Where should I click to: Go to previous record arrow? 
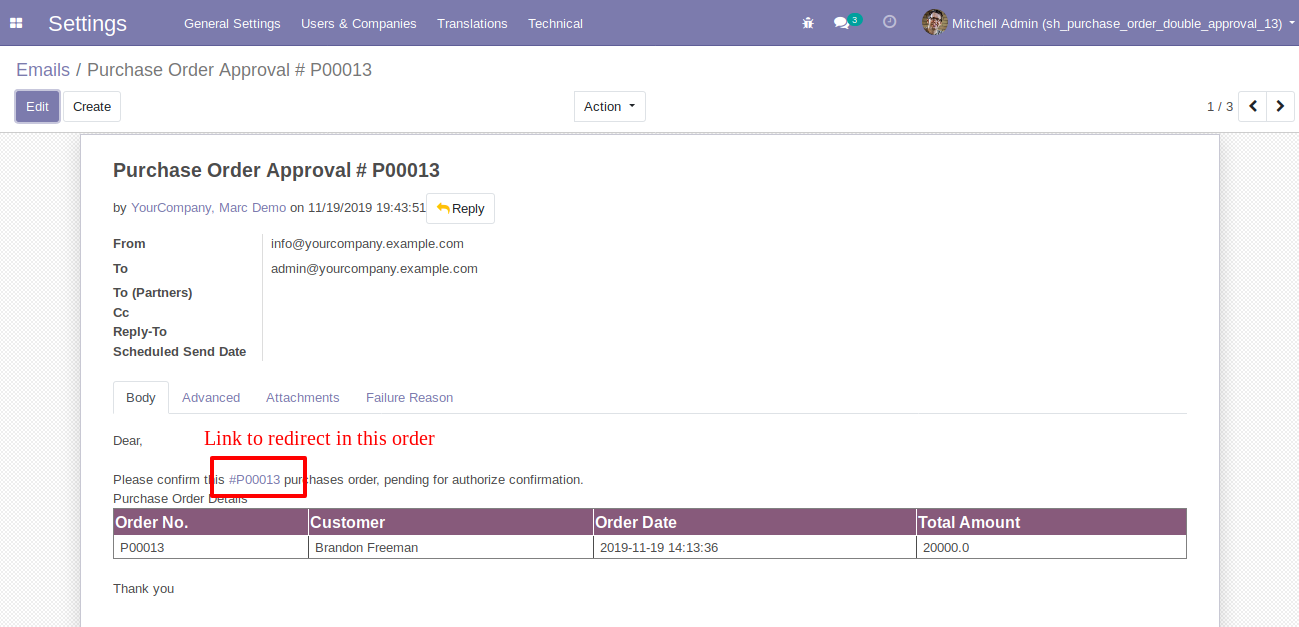click(1252, 106)
